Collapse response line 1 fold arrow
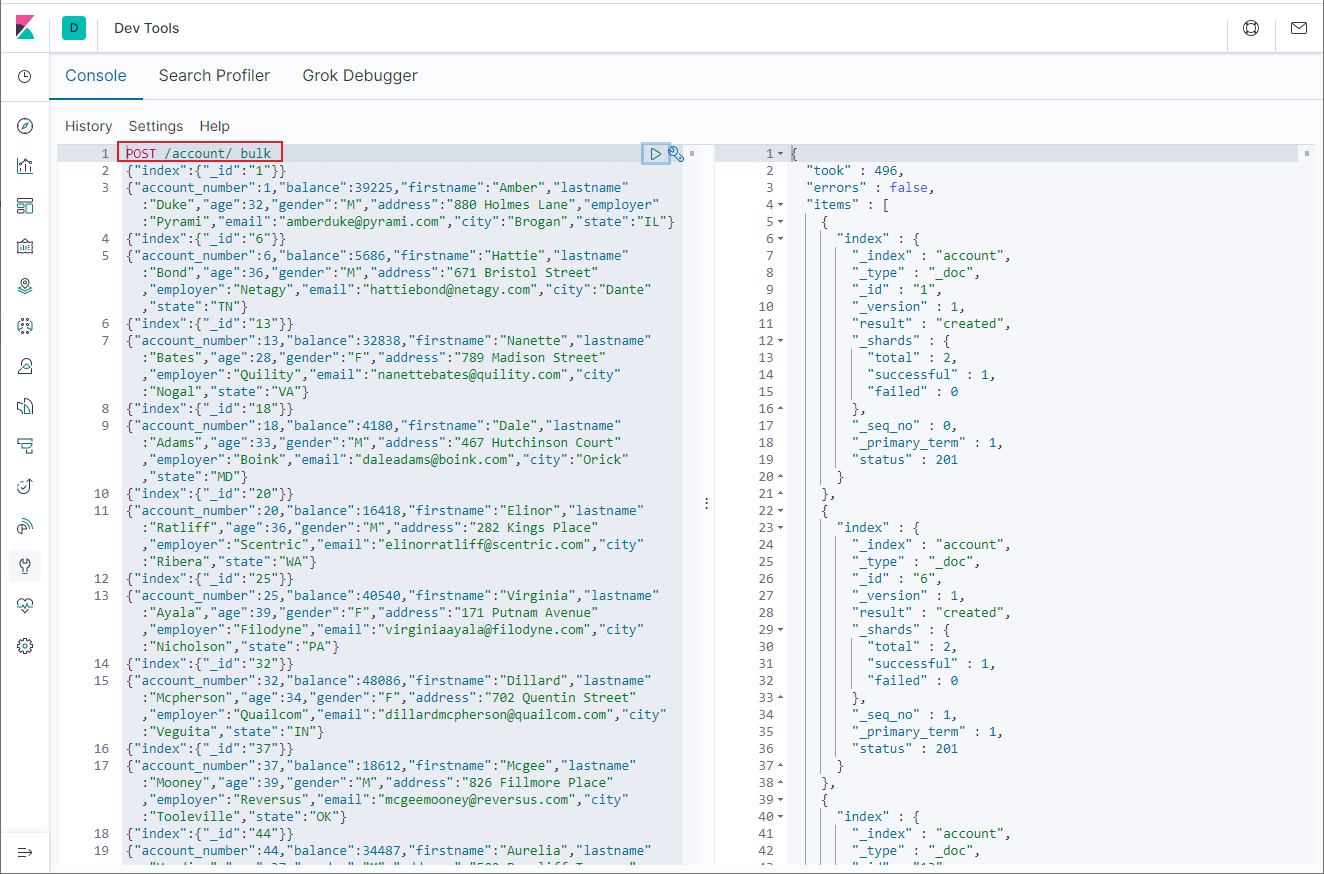This screenshot has width=1324, height=874. 780,153
